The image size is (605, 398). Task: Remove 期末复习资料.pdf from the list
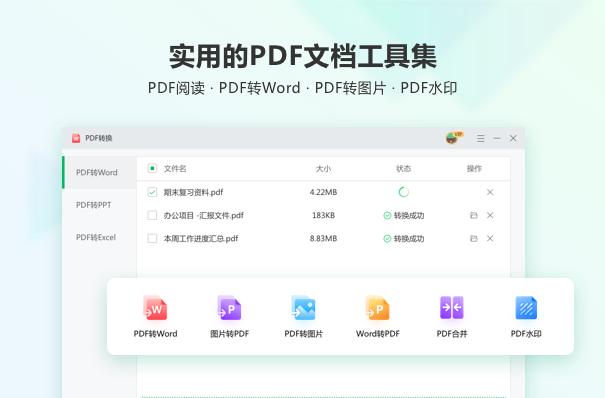(490, 192)
